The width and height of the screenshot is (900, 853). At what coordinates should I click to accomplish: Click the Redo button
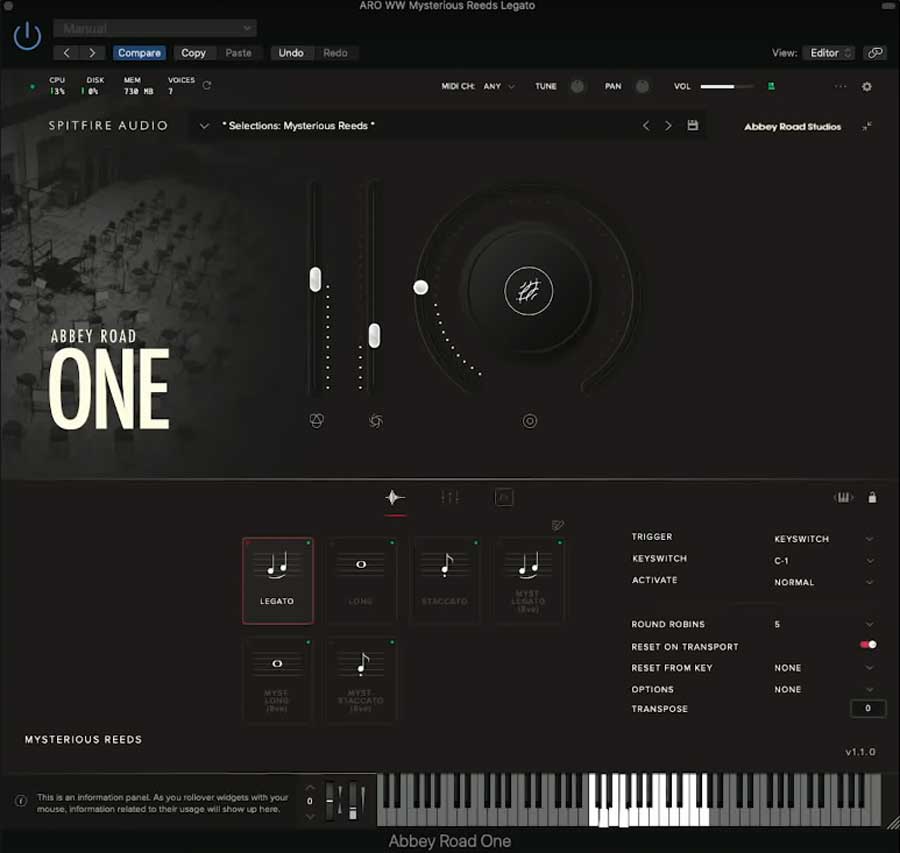coord(335,53)
